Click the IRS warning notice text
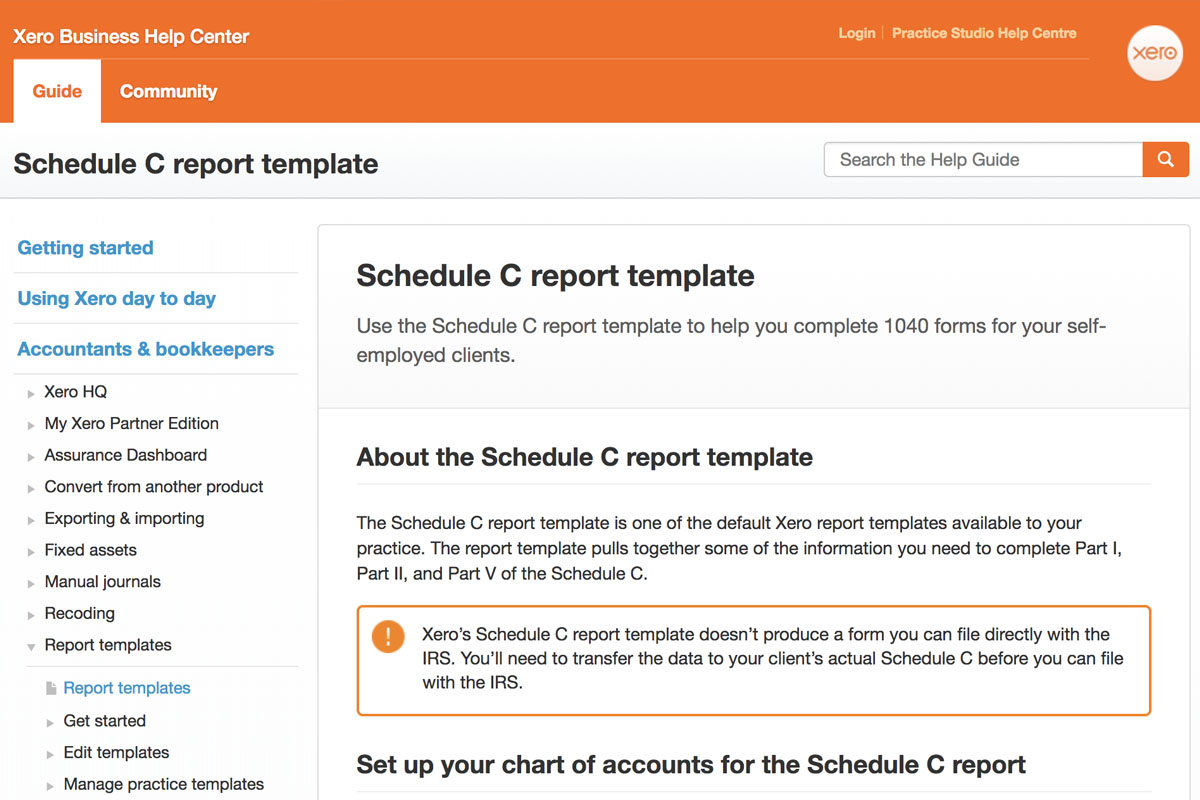Image resolution: width=1200 pixels, height=800 pixels. tap(772, 659)
